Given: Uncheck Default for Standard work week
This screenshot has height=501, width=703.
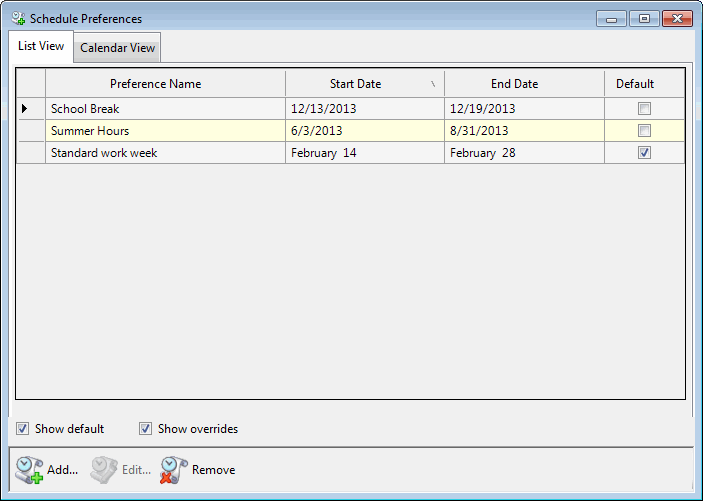Looking at the screenshot, I should 644,153.
